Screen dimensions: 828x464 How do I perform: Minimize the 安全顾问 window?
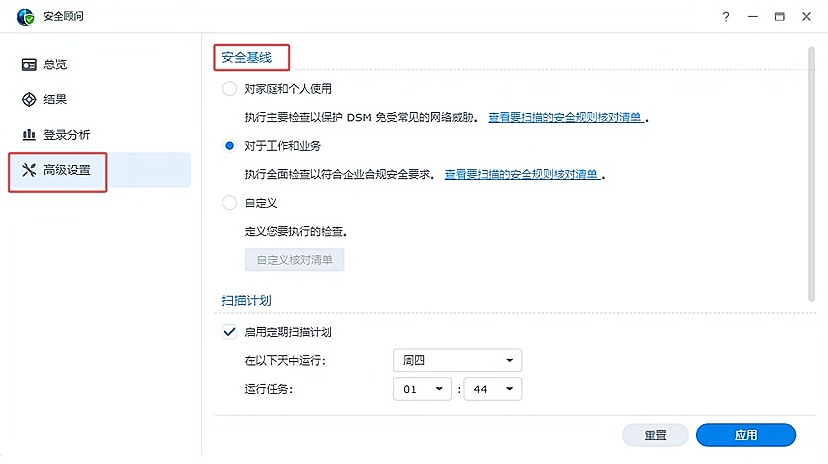[752, 16]
